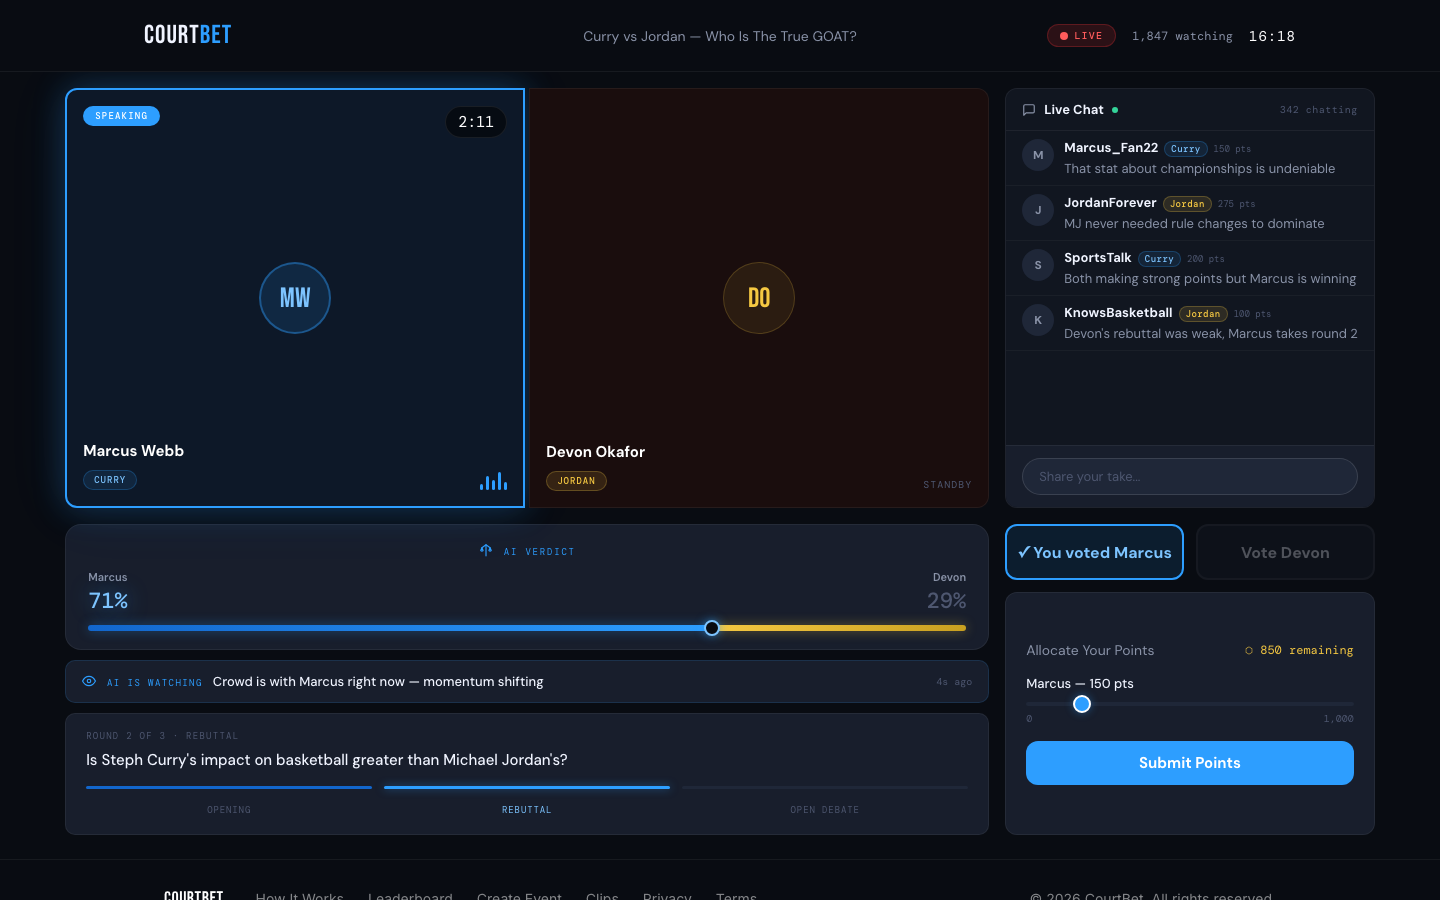This screenshot has height=900, width=1440.
Task: Select the Vote Devon option
Action: coord(1285,552)
